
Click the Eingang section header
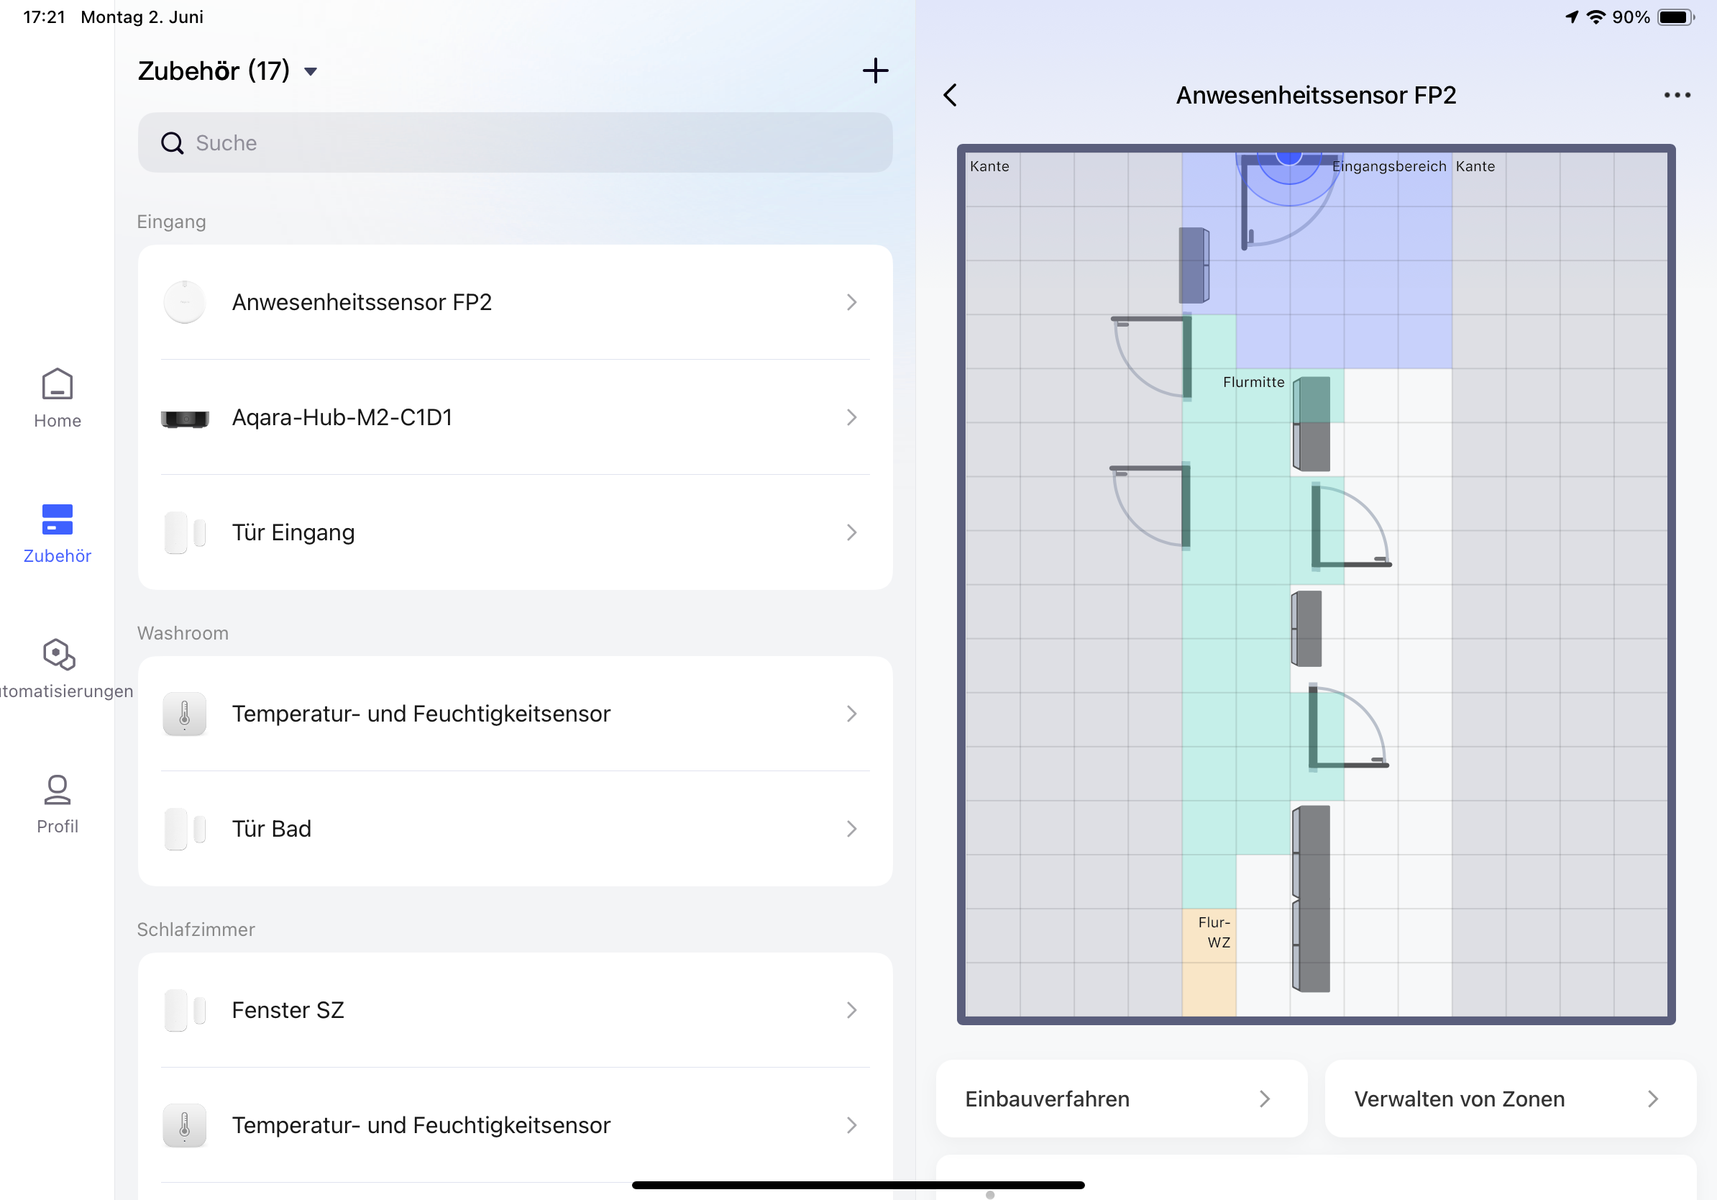coord(171,222)
